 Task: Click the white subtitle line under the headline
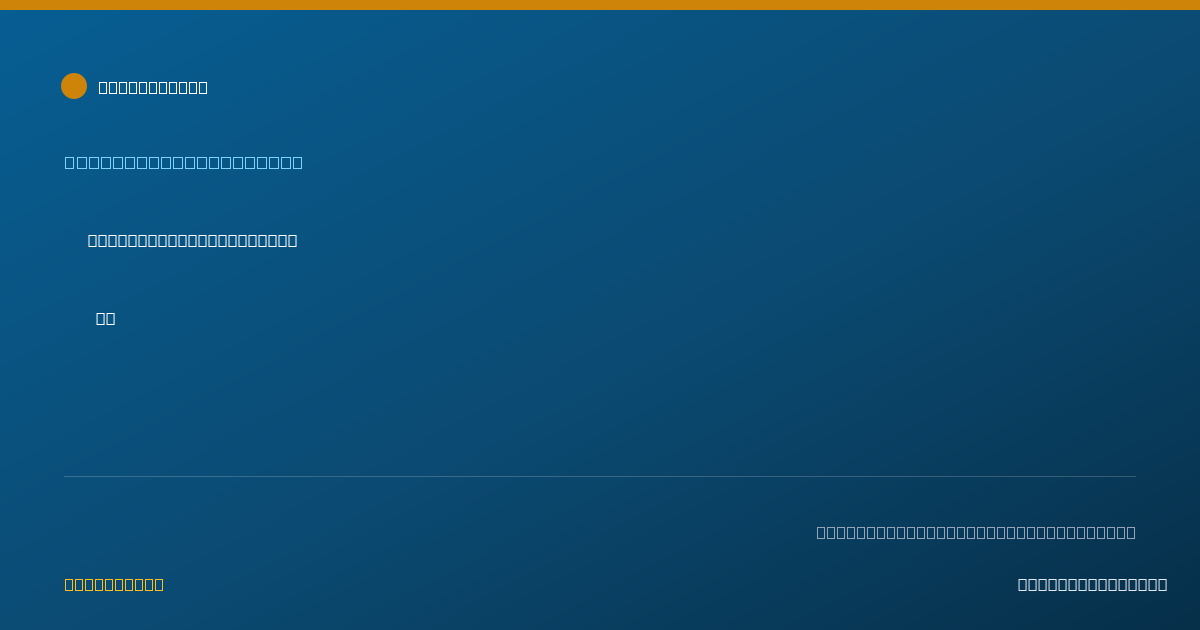192,240
